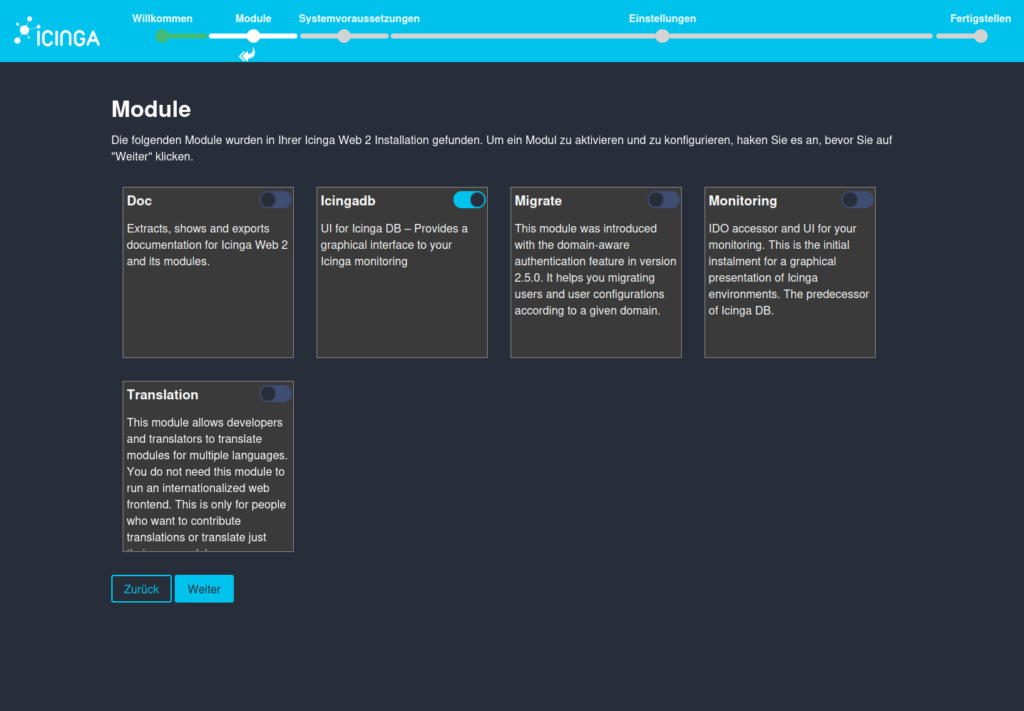This screenshot has height=711, width=1024.
Task: Click the Module step circle
Action: point(253,36)
